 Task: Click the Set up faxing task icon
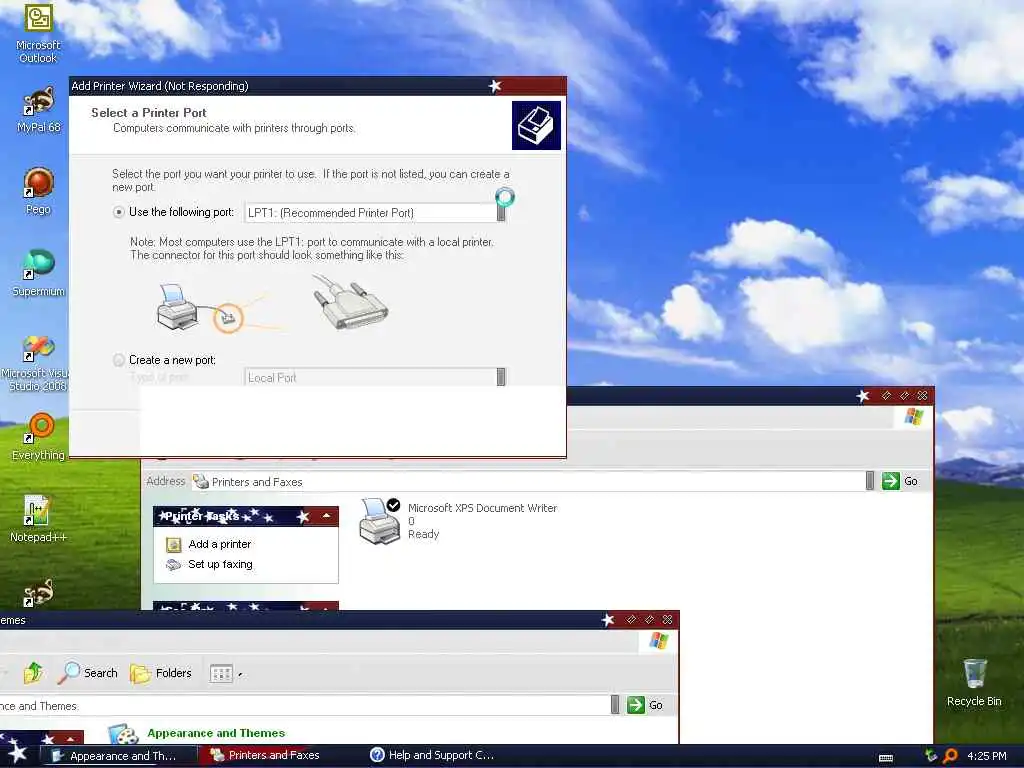173,565
